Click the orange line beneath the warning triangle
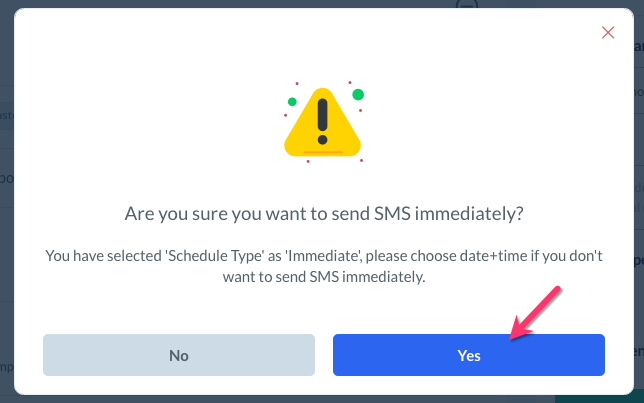The image size is (644, 403). pyautogui.click(x=320, y=152)
